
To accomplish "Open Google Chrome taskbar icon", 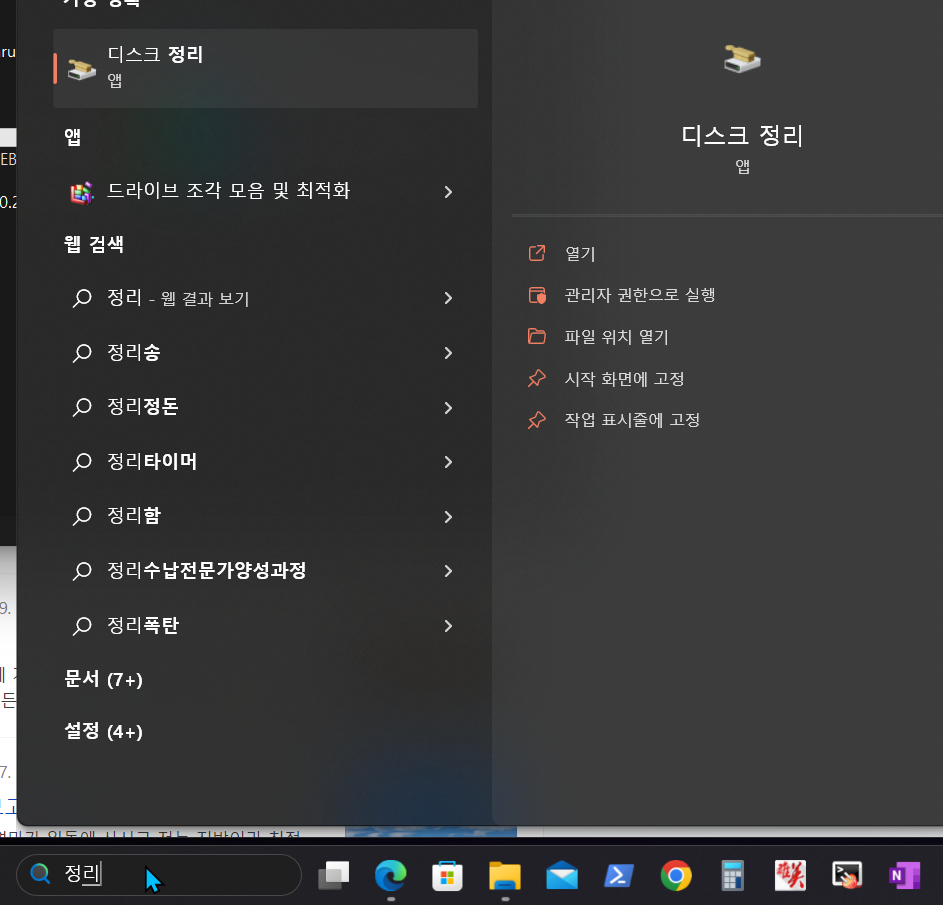I will (676, 876).
